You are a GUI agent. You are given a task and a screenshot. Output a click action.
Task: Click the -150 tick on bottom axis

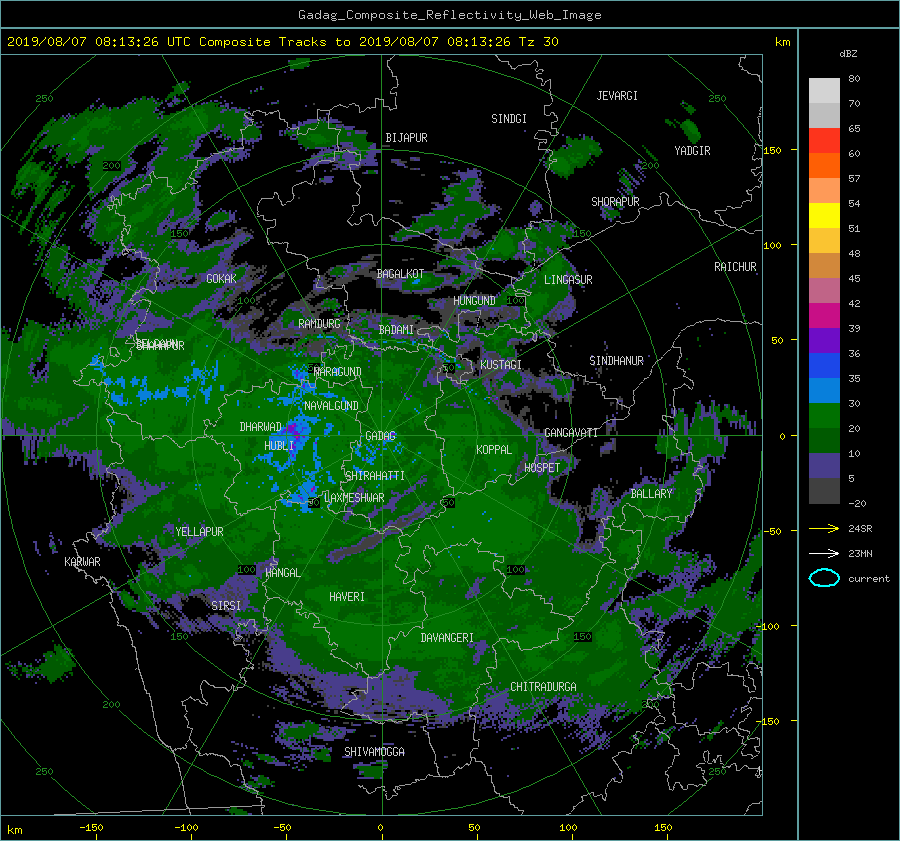(x=91, y=827)
